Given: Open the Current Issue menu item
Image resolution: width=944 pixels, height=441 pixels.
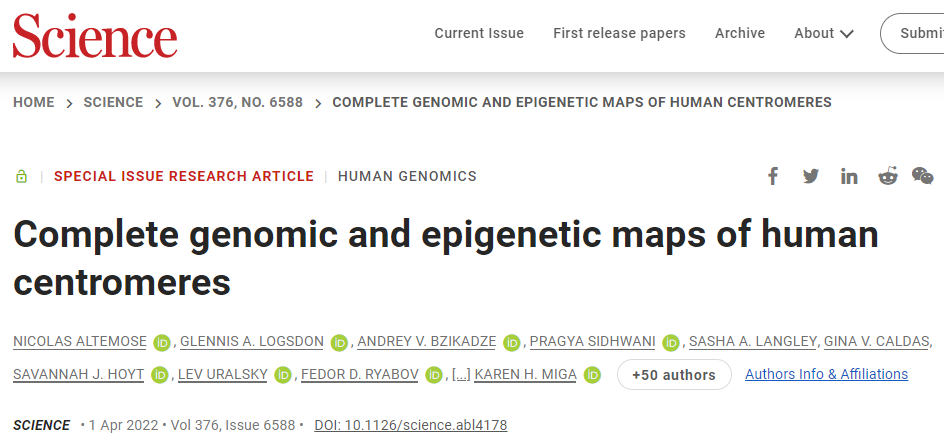Looking at the screenshot, I should coord(479,33).
